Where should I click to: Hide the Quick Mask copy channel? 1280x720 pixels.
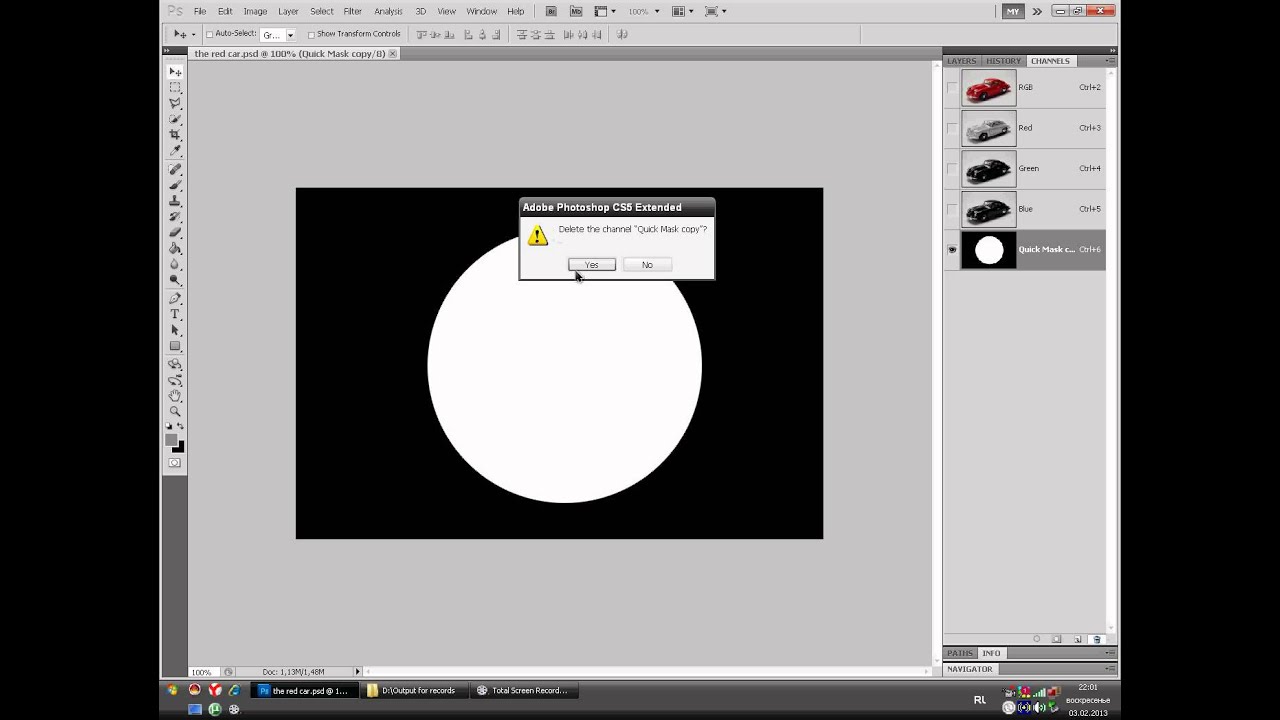coord(952,250)
